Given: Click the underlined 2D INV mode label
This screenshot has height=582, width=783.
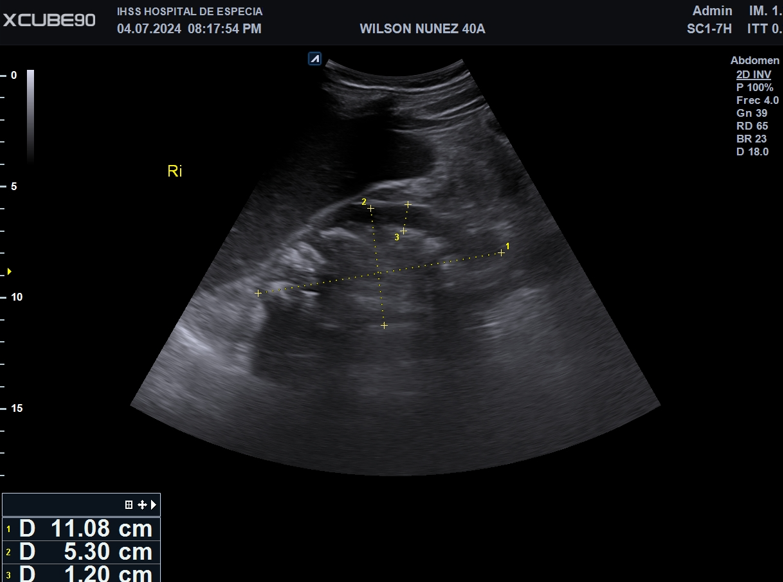Looking at the screenshot, I should pos(753,74).
